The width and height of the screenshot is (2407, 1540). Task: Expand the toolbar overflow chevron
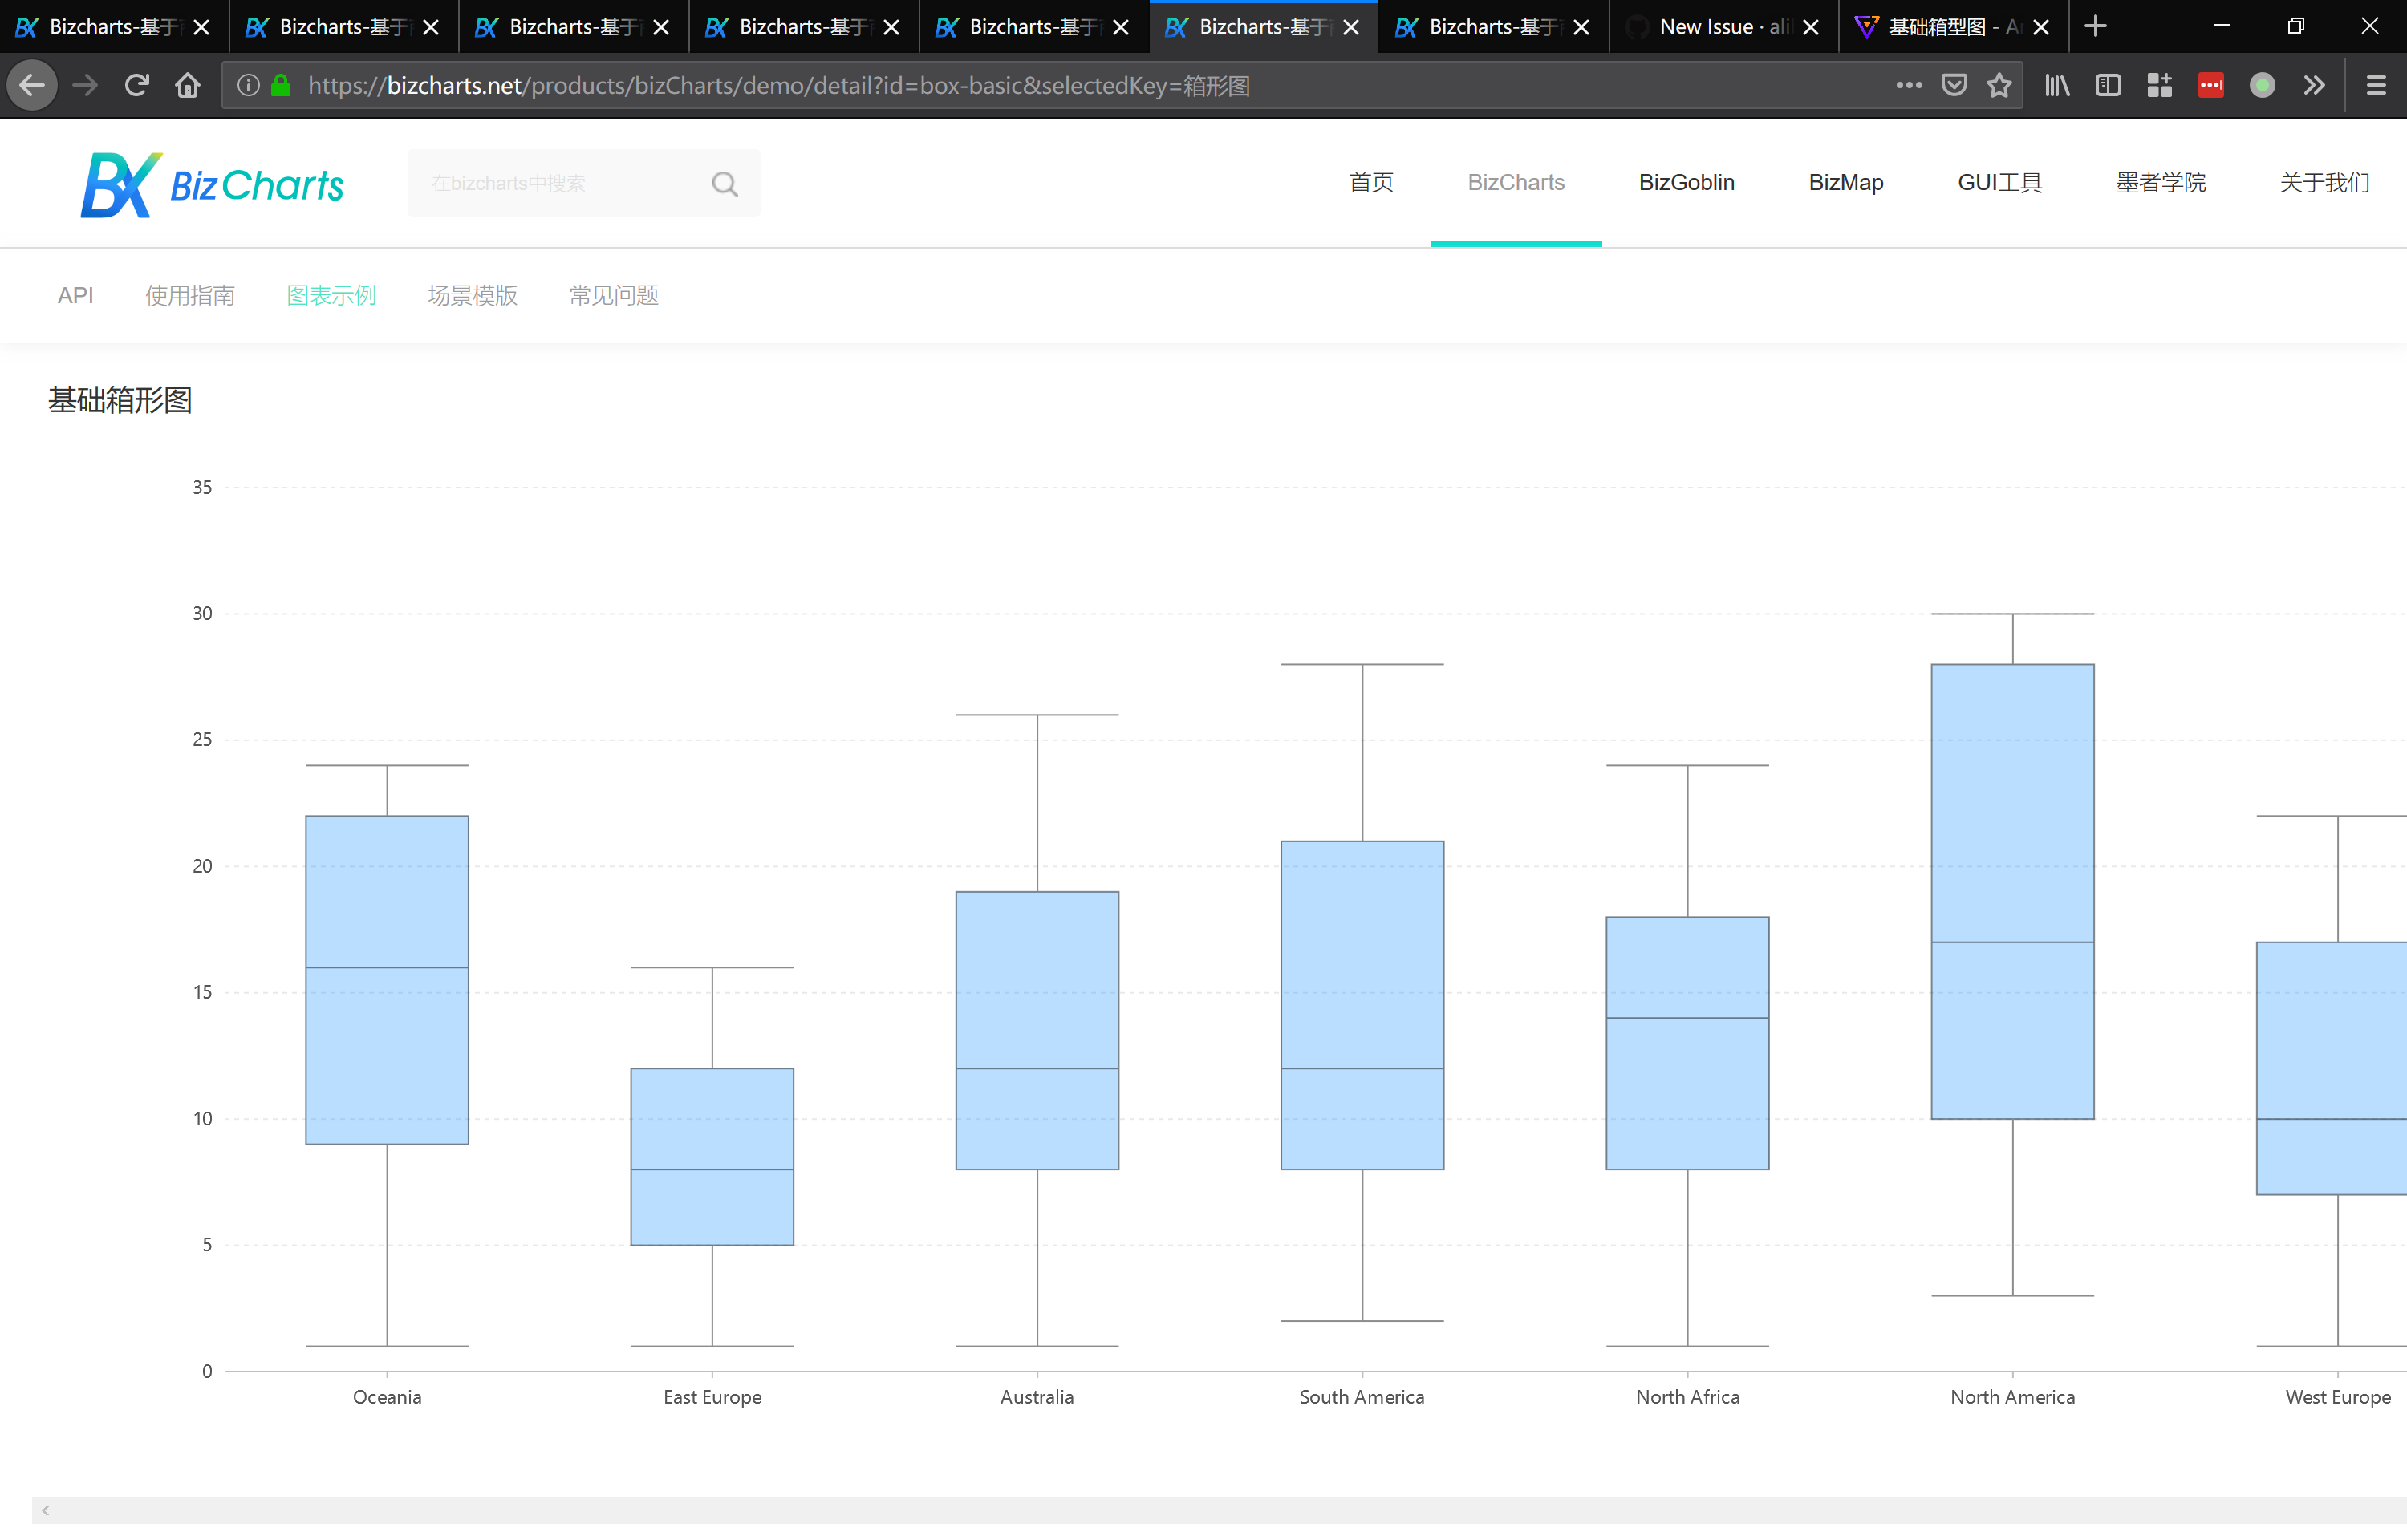click(2314, 85)
